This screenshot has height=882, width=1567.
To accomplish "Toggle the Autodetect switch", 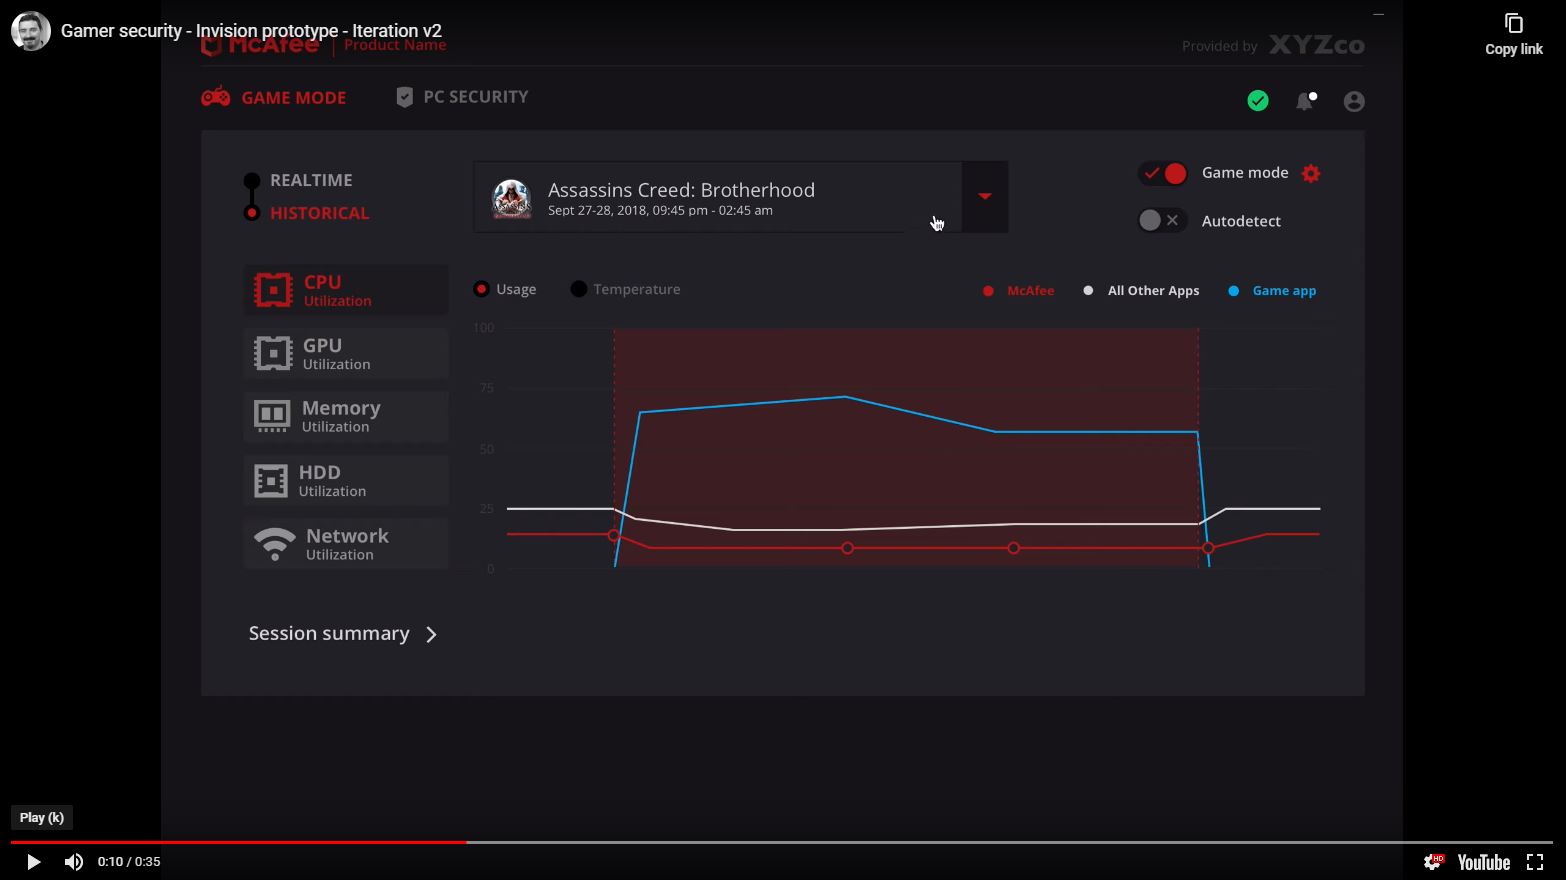I will click(1162, 220).
